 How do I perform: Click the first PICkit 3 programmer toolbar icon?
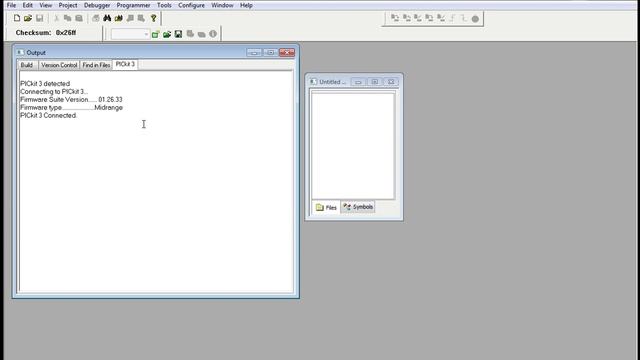click(395, 18)
